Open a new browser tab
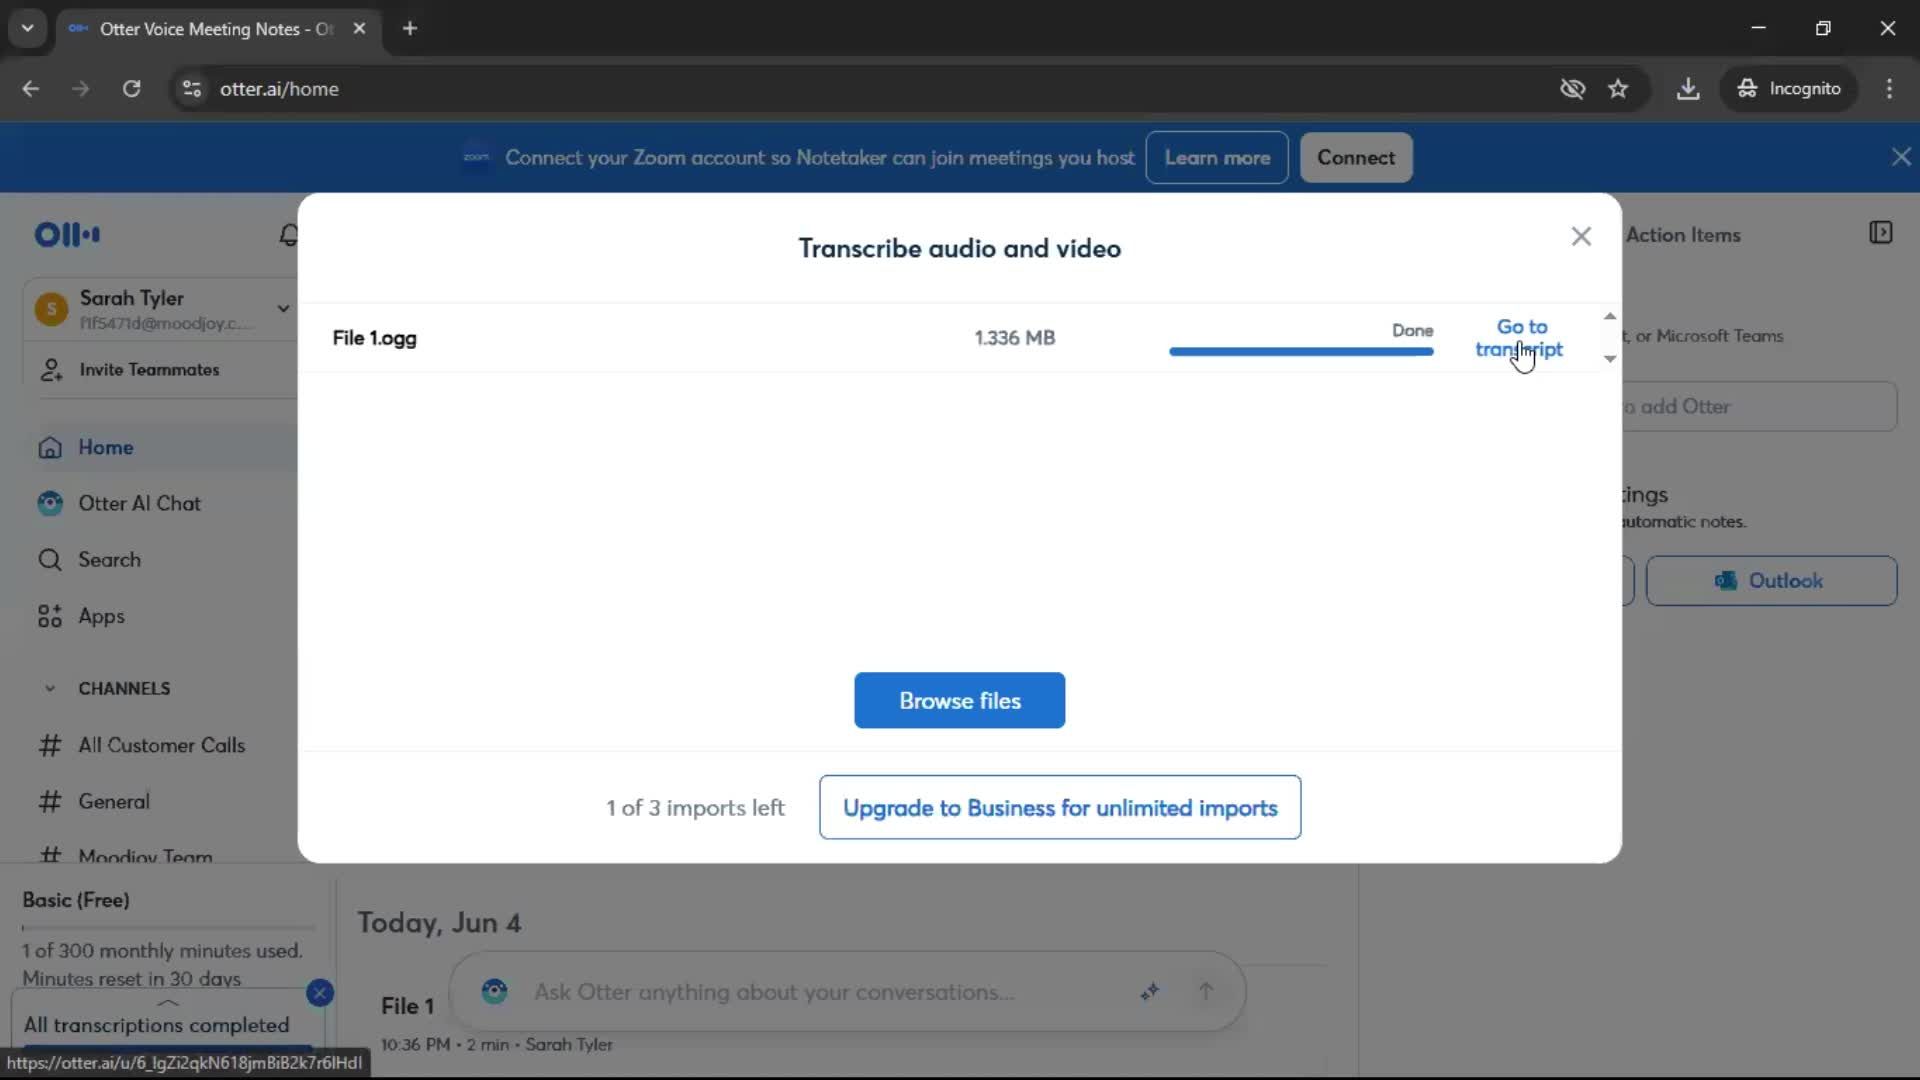This screenshot has height=1080, width=1920. click(410, 29)
